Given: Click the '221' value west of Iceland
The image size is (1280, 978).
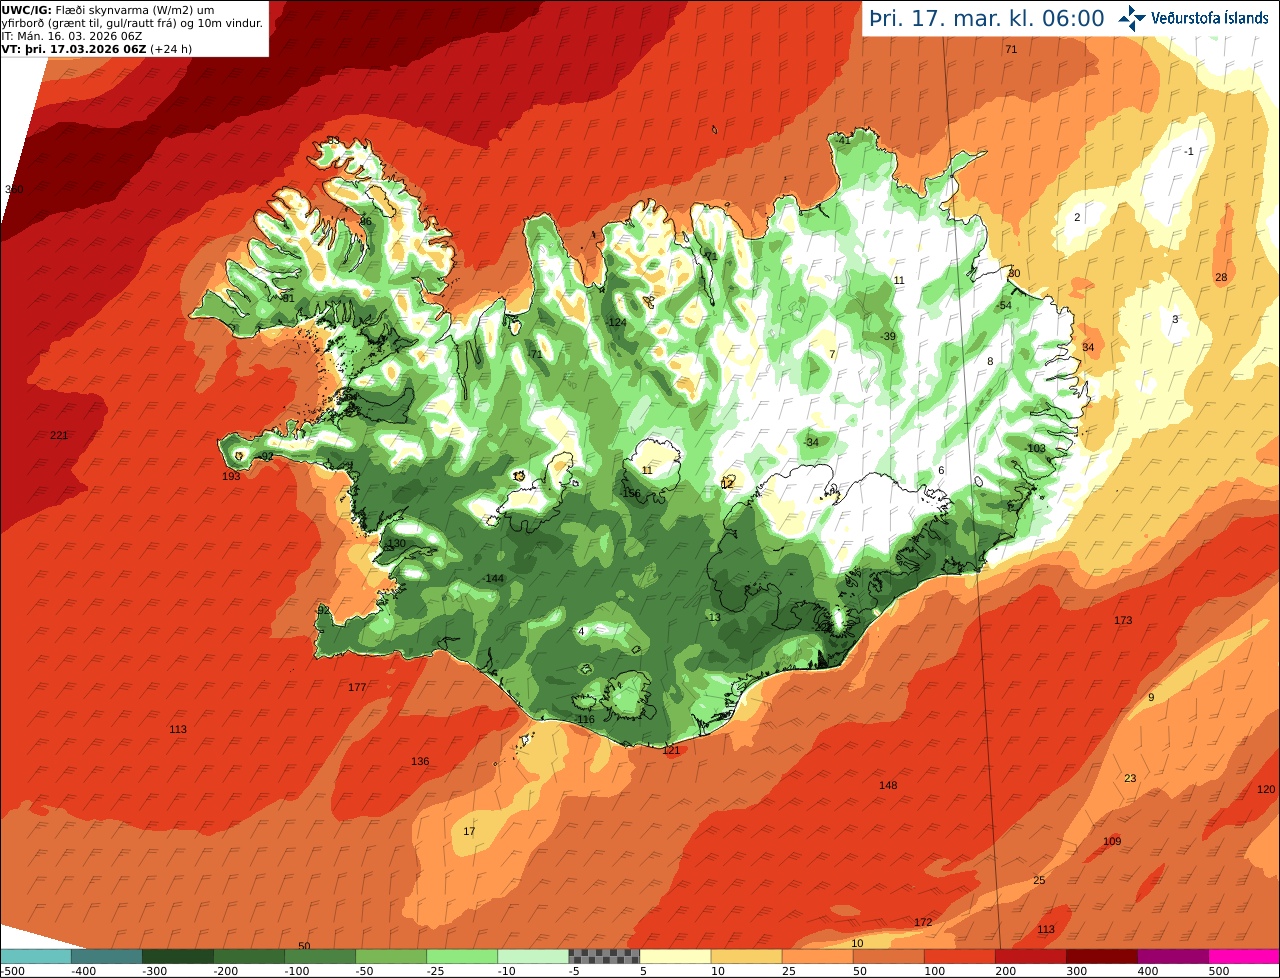Looking at the screenshot, I should (59, 435).
